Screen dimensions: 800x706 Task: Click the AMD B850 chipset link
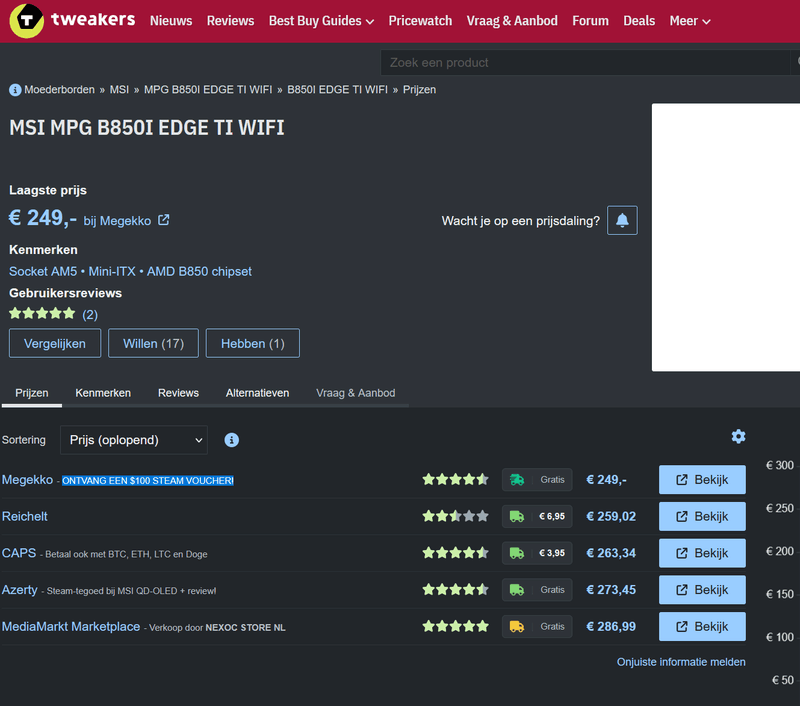coord(199,271)
